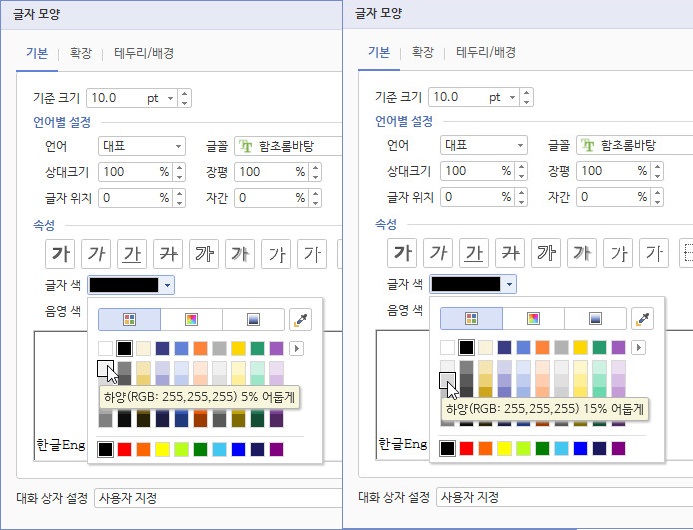Open the 글자 색 dropdown in left dialog
Screen dimensions: 693x530
(167, 285)
